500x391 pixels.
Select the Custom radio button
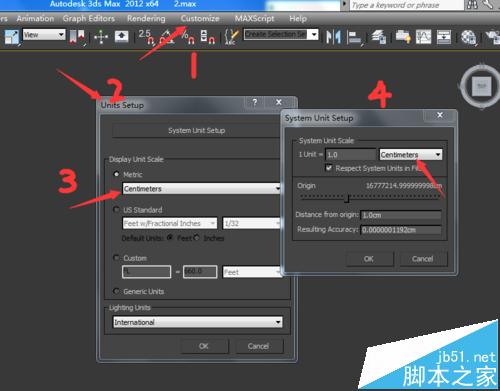pos(116,257)
